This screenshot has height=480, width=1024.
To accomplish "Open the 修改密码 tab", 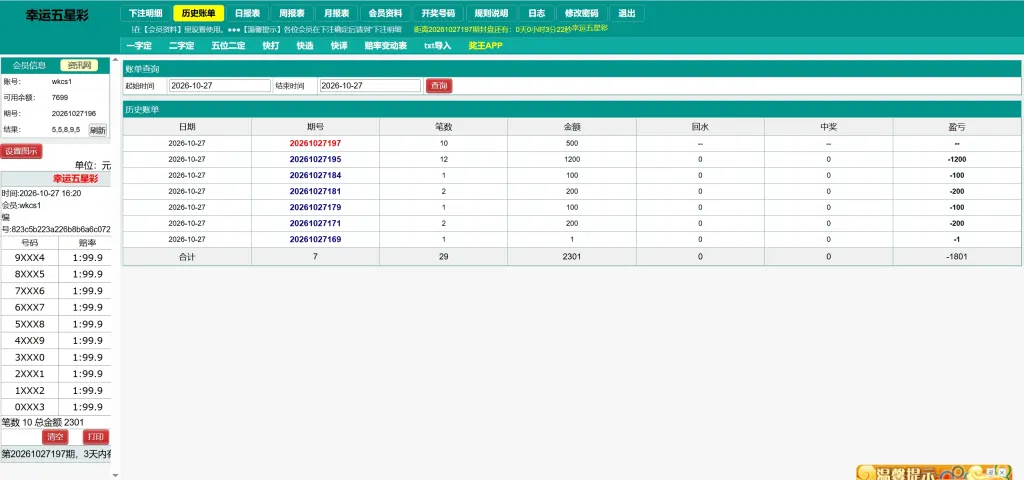I will pos(581,13).
